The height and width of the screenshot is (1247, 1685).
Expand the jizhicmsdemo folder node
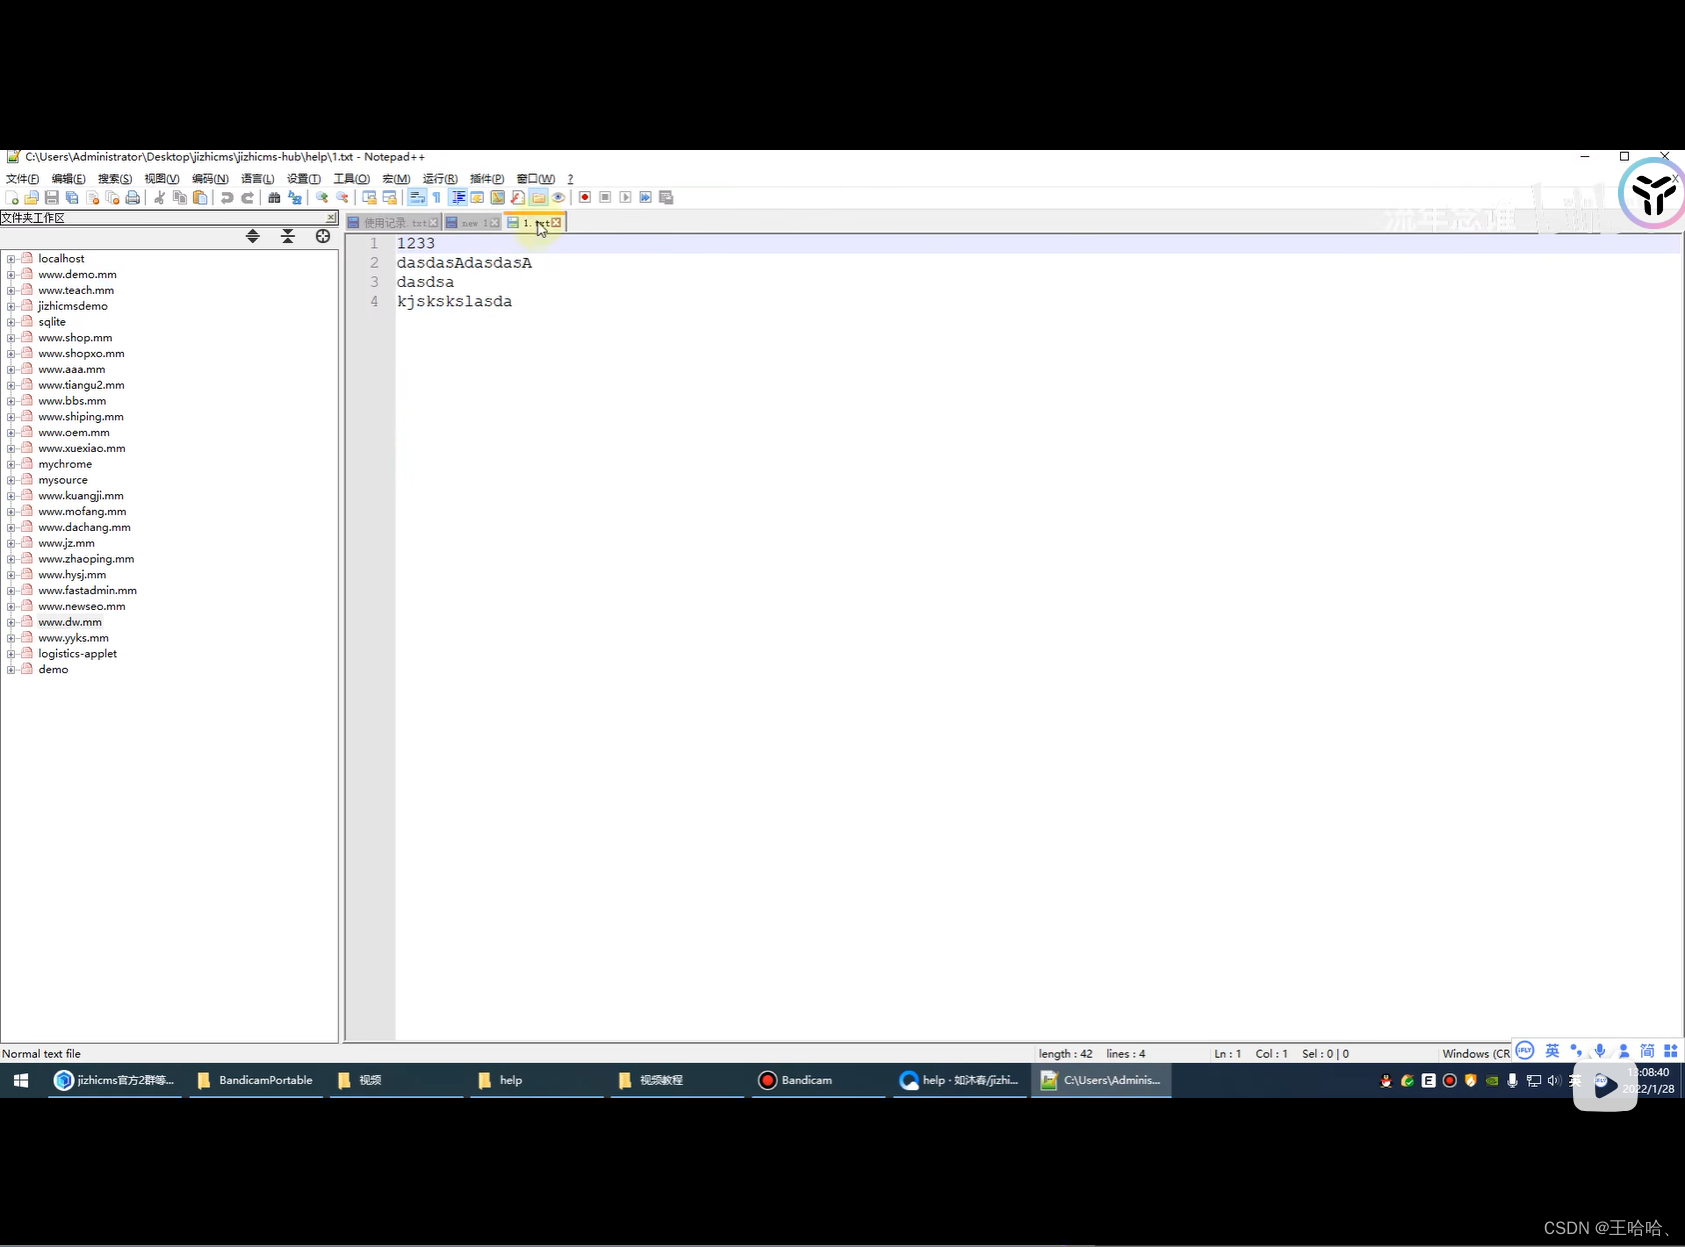coord(11,306)
